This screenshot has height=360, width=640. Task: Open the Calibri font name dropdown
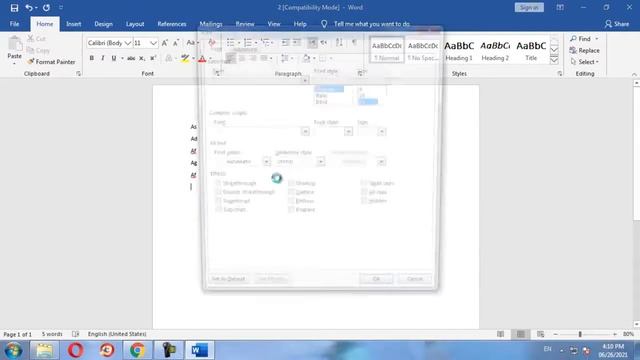(x=128, y=43)
